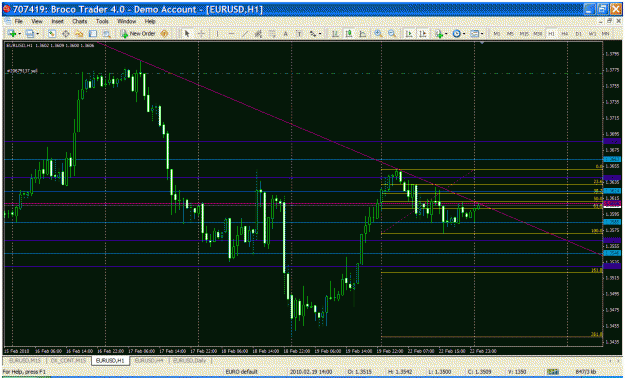Zoom in on the chart
Screen dimensions: 625x378
click(x=378, y=34)
